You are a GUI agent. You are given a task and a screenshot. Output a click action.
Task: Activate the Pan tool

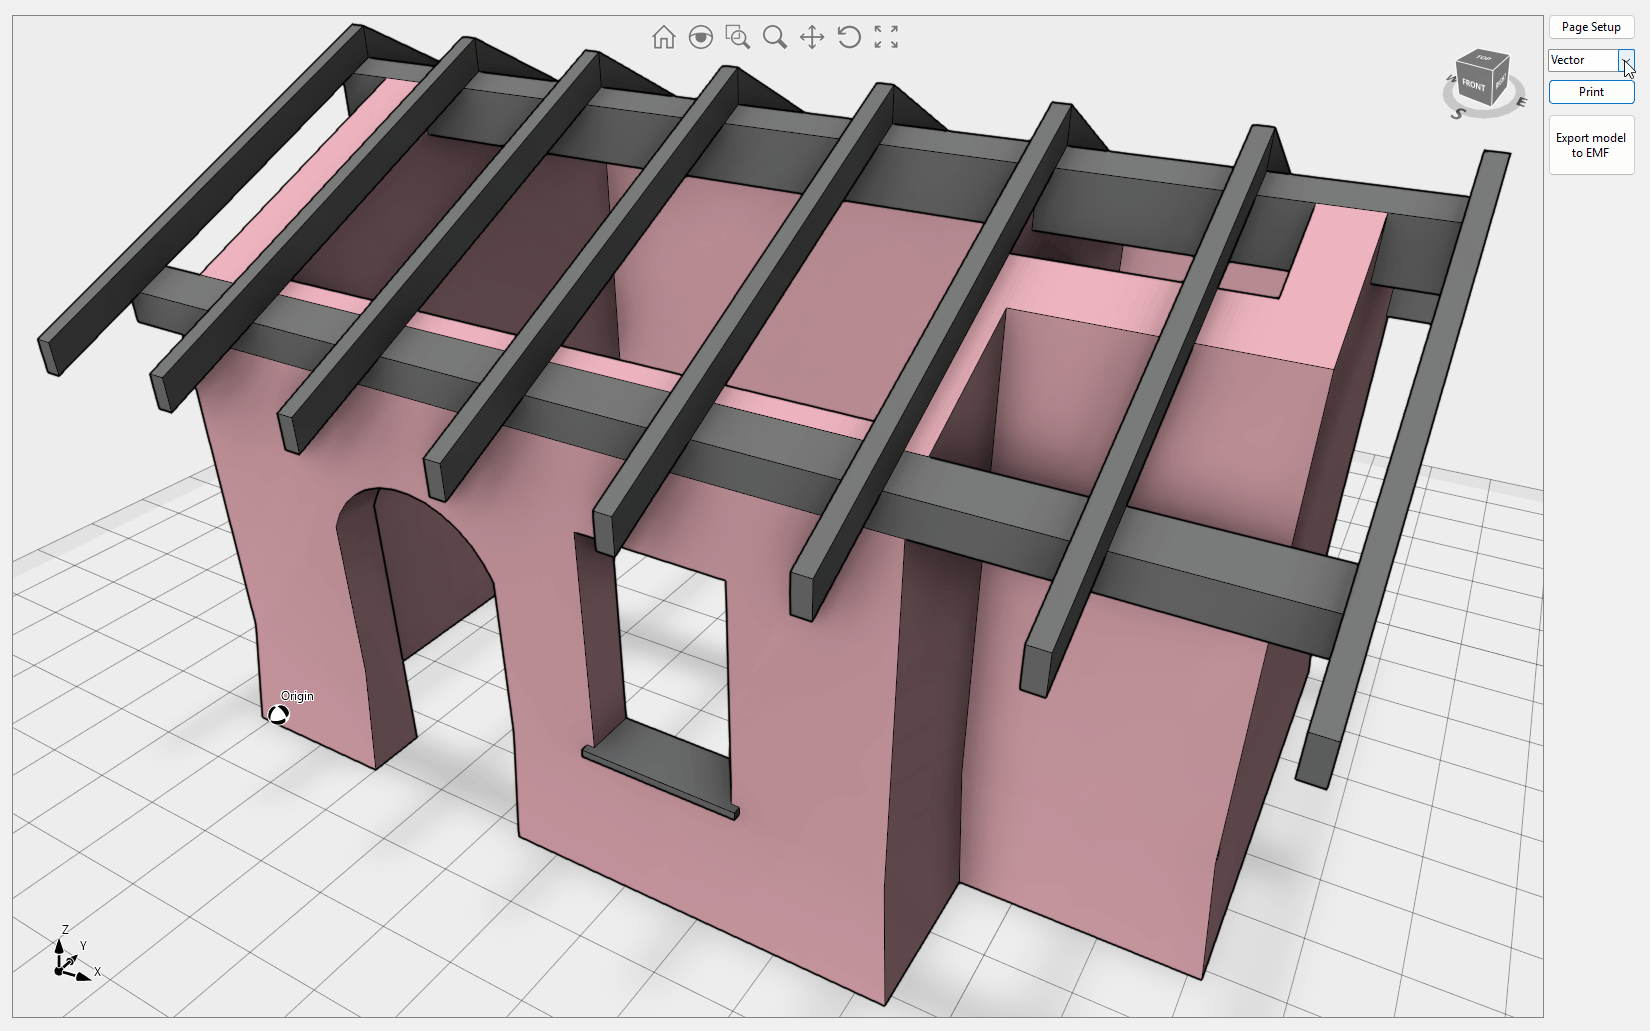click(812, 38)
